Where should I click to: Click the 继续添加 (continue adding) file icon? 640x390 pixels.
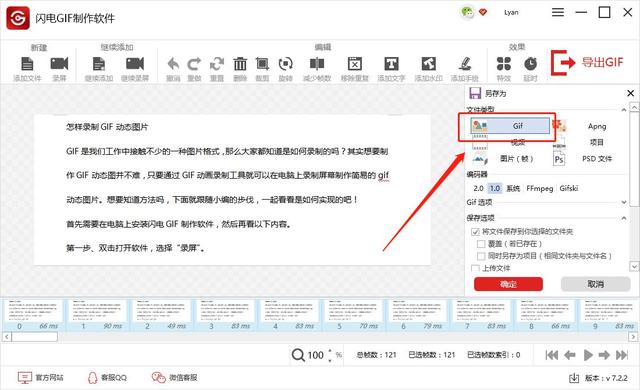click(x=99, y=64)
